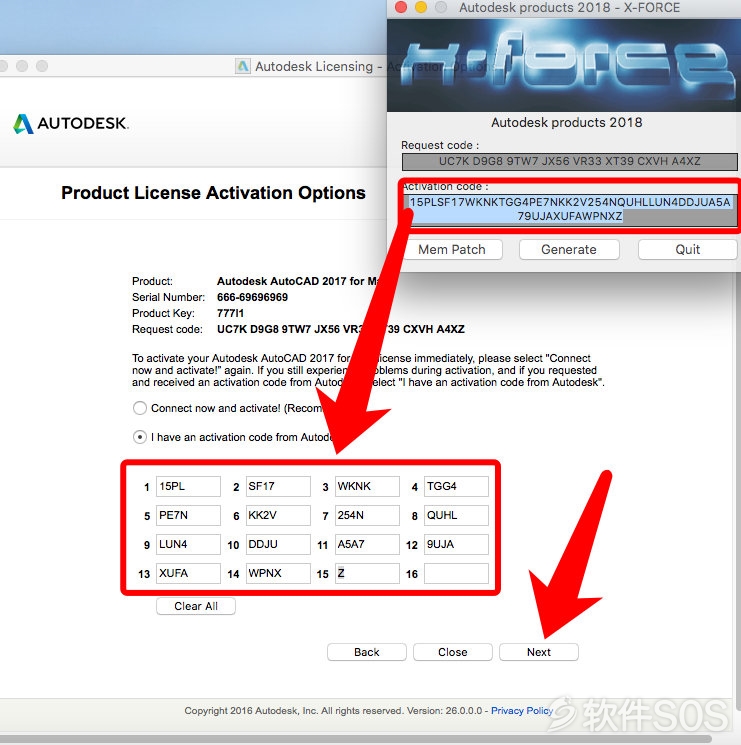The width and height of the screenshot is (741, 745).
Task: Click the Autodesk logo in the licensing window
Action: tap(70, 124)
